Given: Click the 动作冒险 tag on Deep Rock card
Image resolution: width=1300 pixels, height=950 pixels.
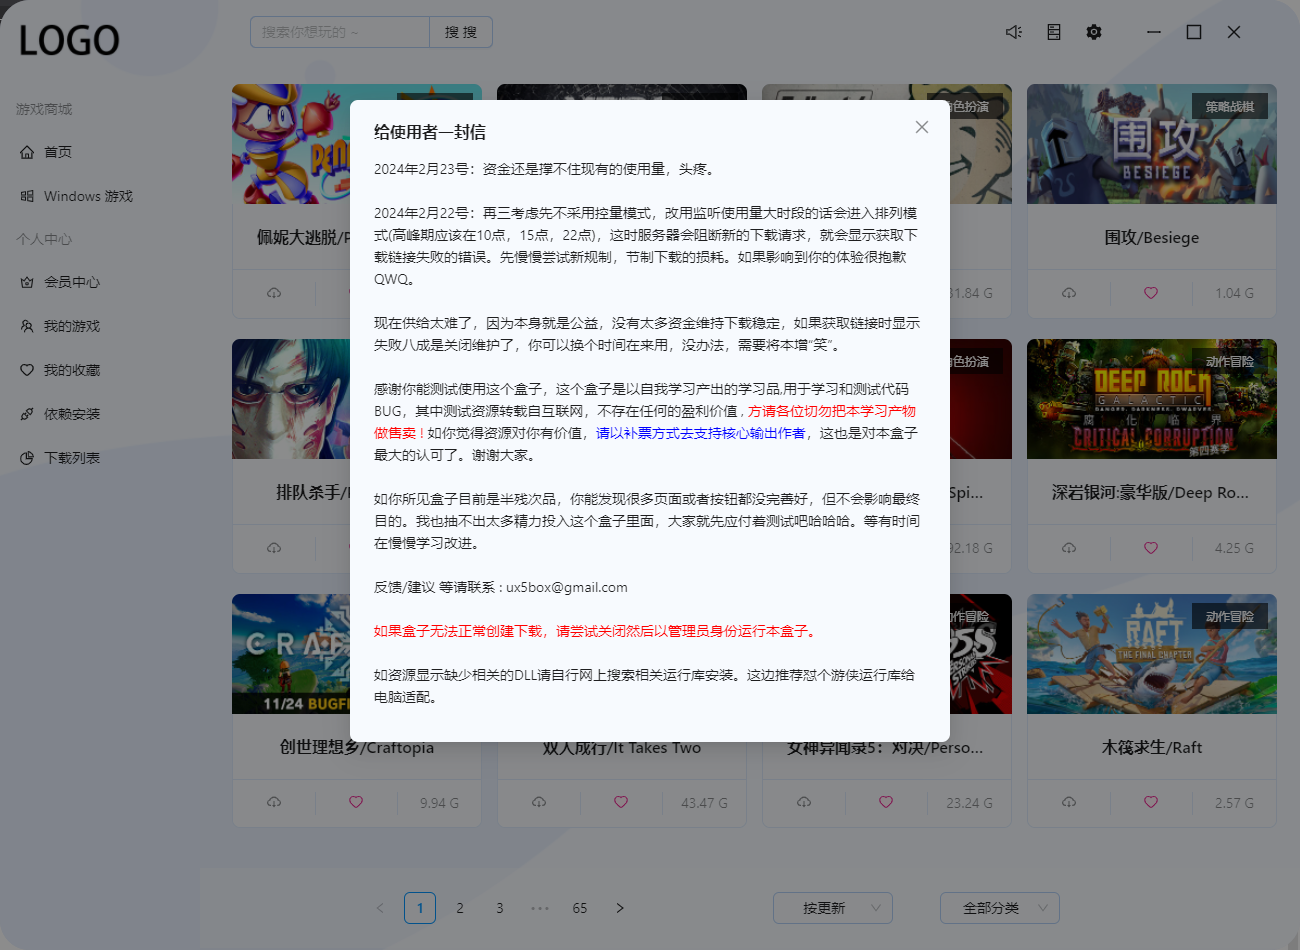Looking at the screenshot, I should (x=1230, y=361).
